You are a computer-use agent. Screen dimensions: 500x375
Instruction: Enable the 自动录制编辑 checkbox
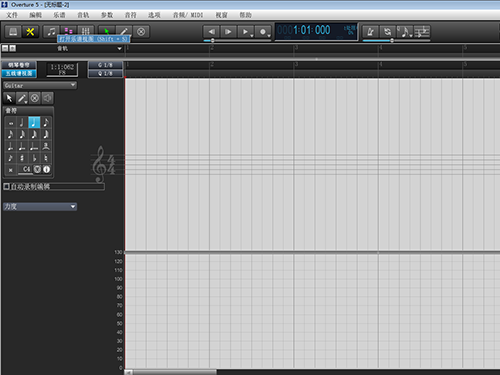(x=6, y=186)
